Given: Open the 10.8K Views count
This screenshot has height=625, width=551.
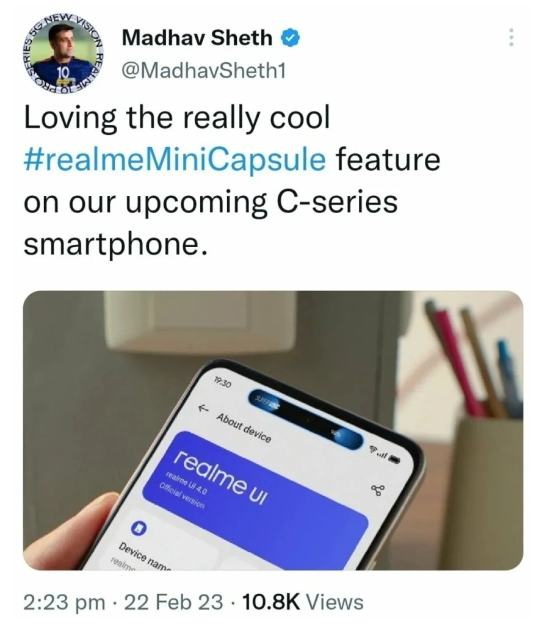Looking at the screenshot, I should (303, 601).
